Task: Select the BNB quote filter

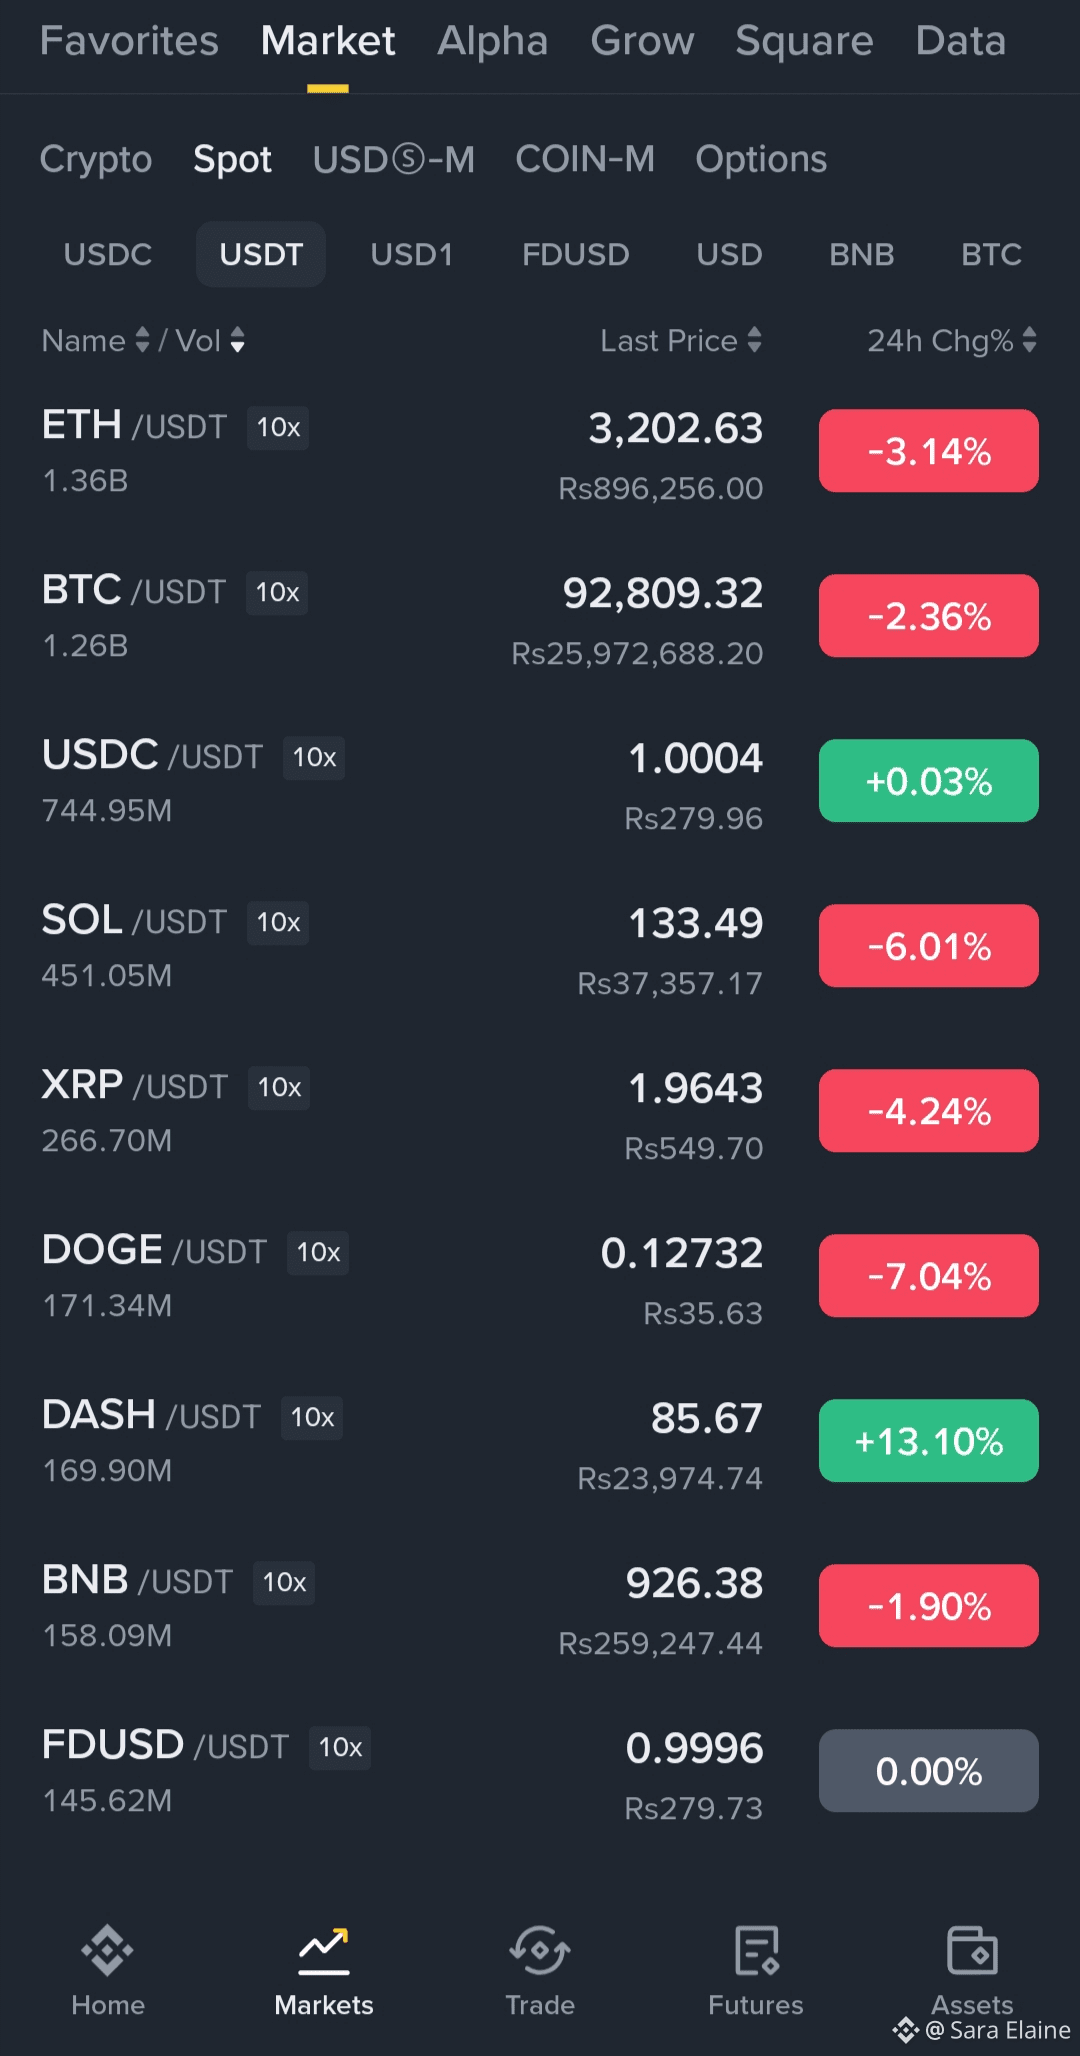Action: [x=861, y=254]
